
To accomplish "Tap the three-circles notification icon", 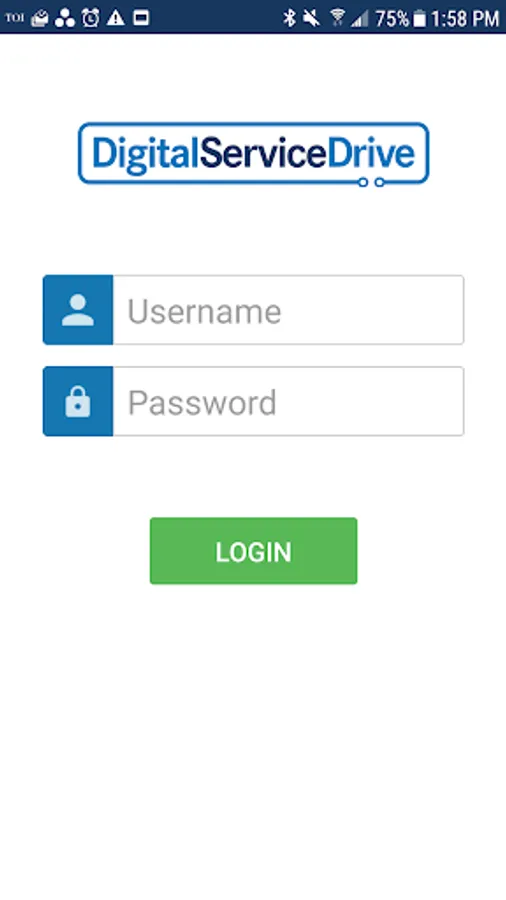I will click(65, 18).
